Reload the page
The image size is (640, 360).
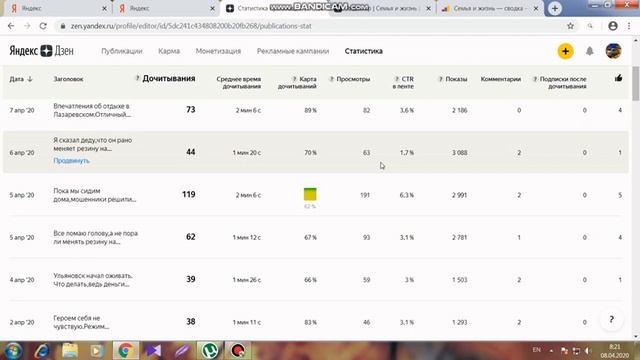(x=43, y=26)
